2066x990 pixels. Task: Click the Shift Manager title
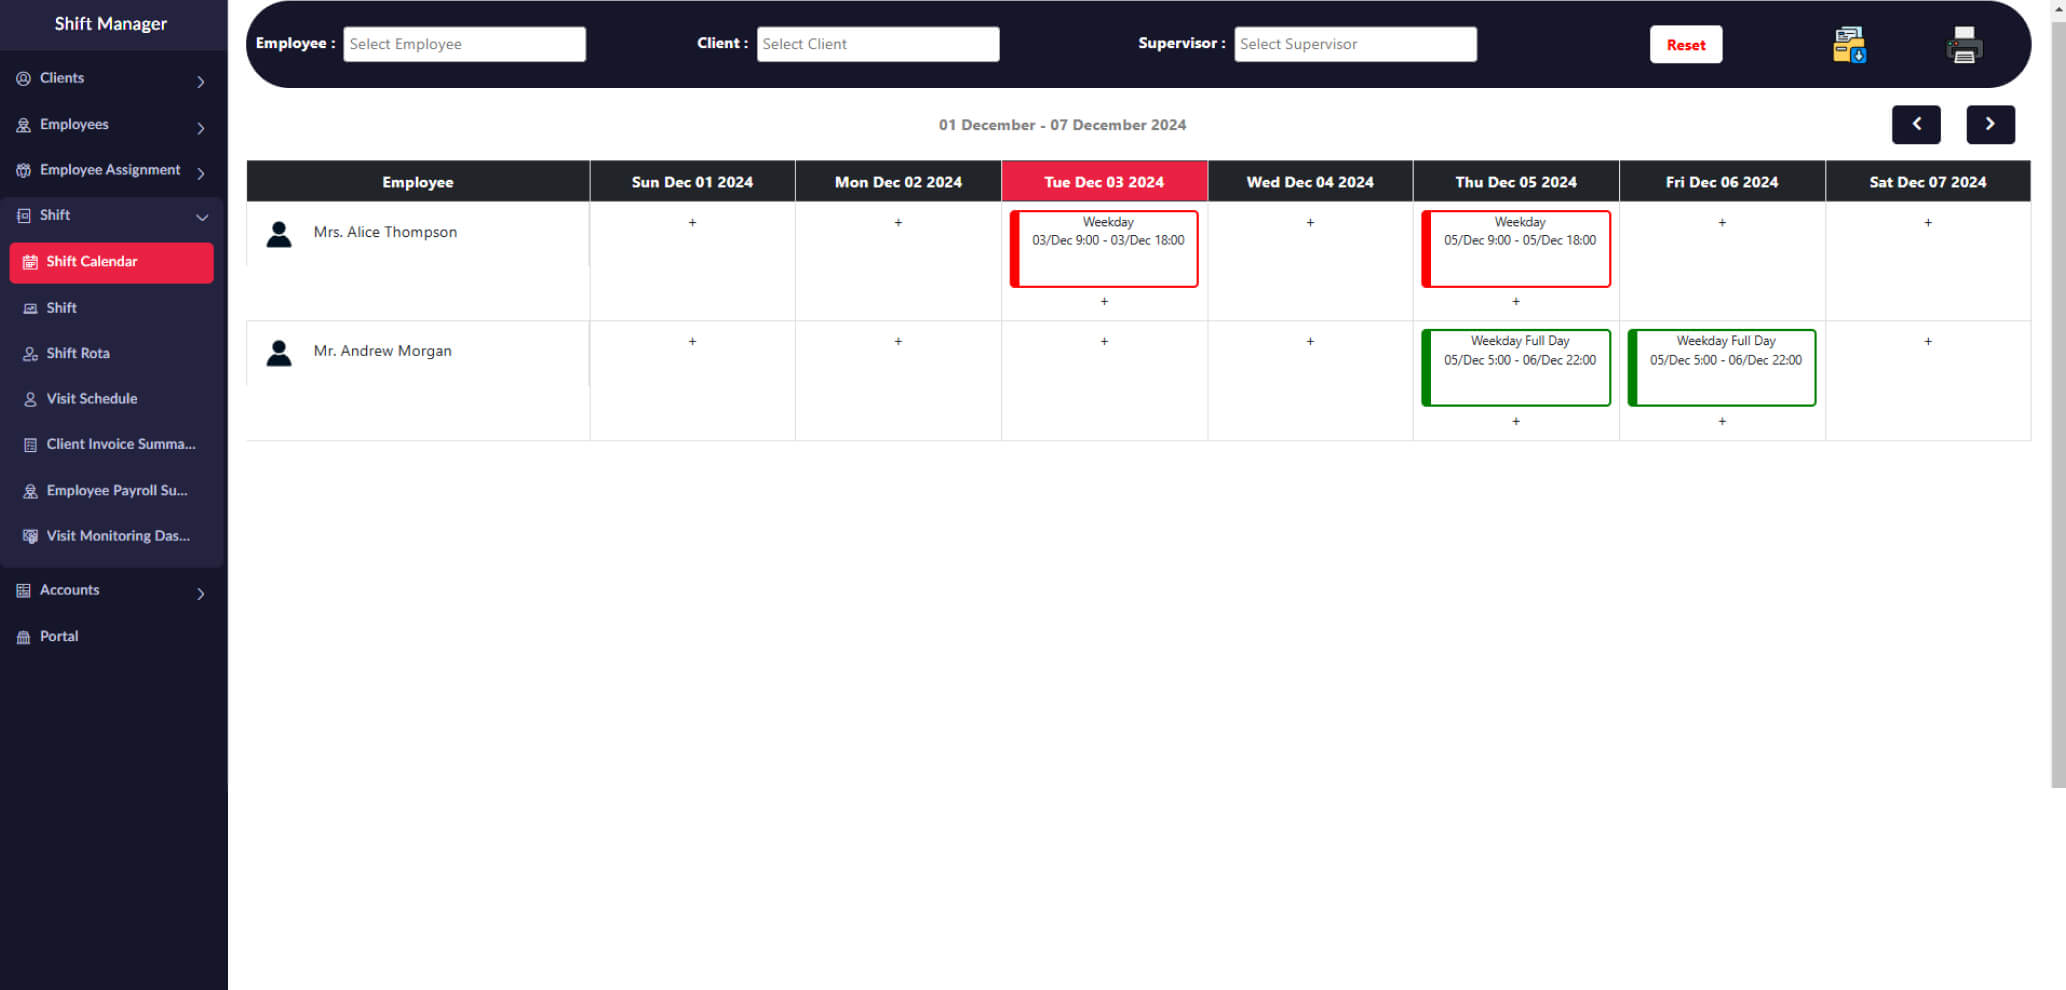pyautogui.click(x=111, y=24)
